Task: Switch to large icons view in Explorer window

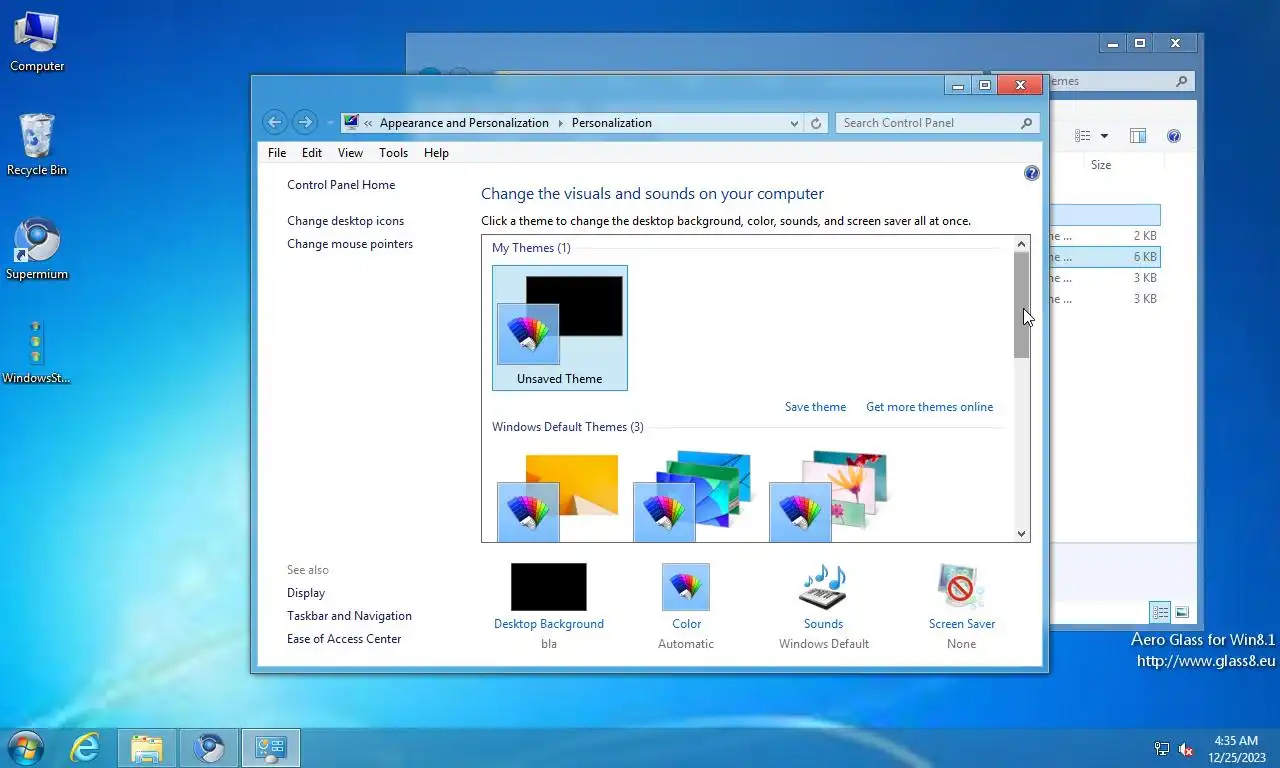Action: [1182, 612]
